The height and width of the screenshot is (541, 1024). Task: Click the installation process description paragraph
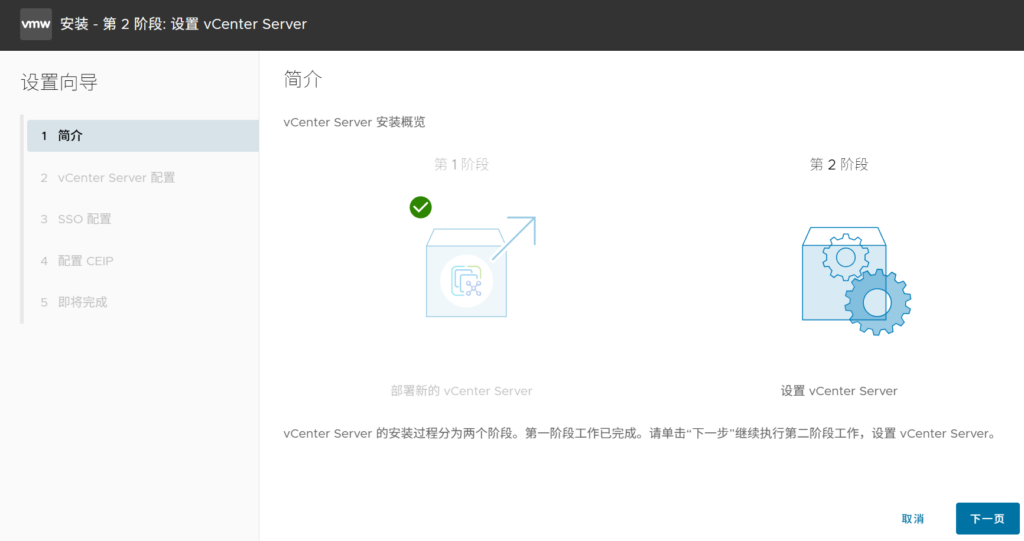640,433
